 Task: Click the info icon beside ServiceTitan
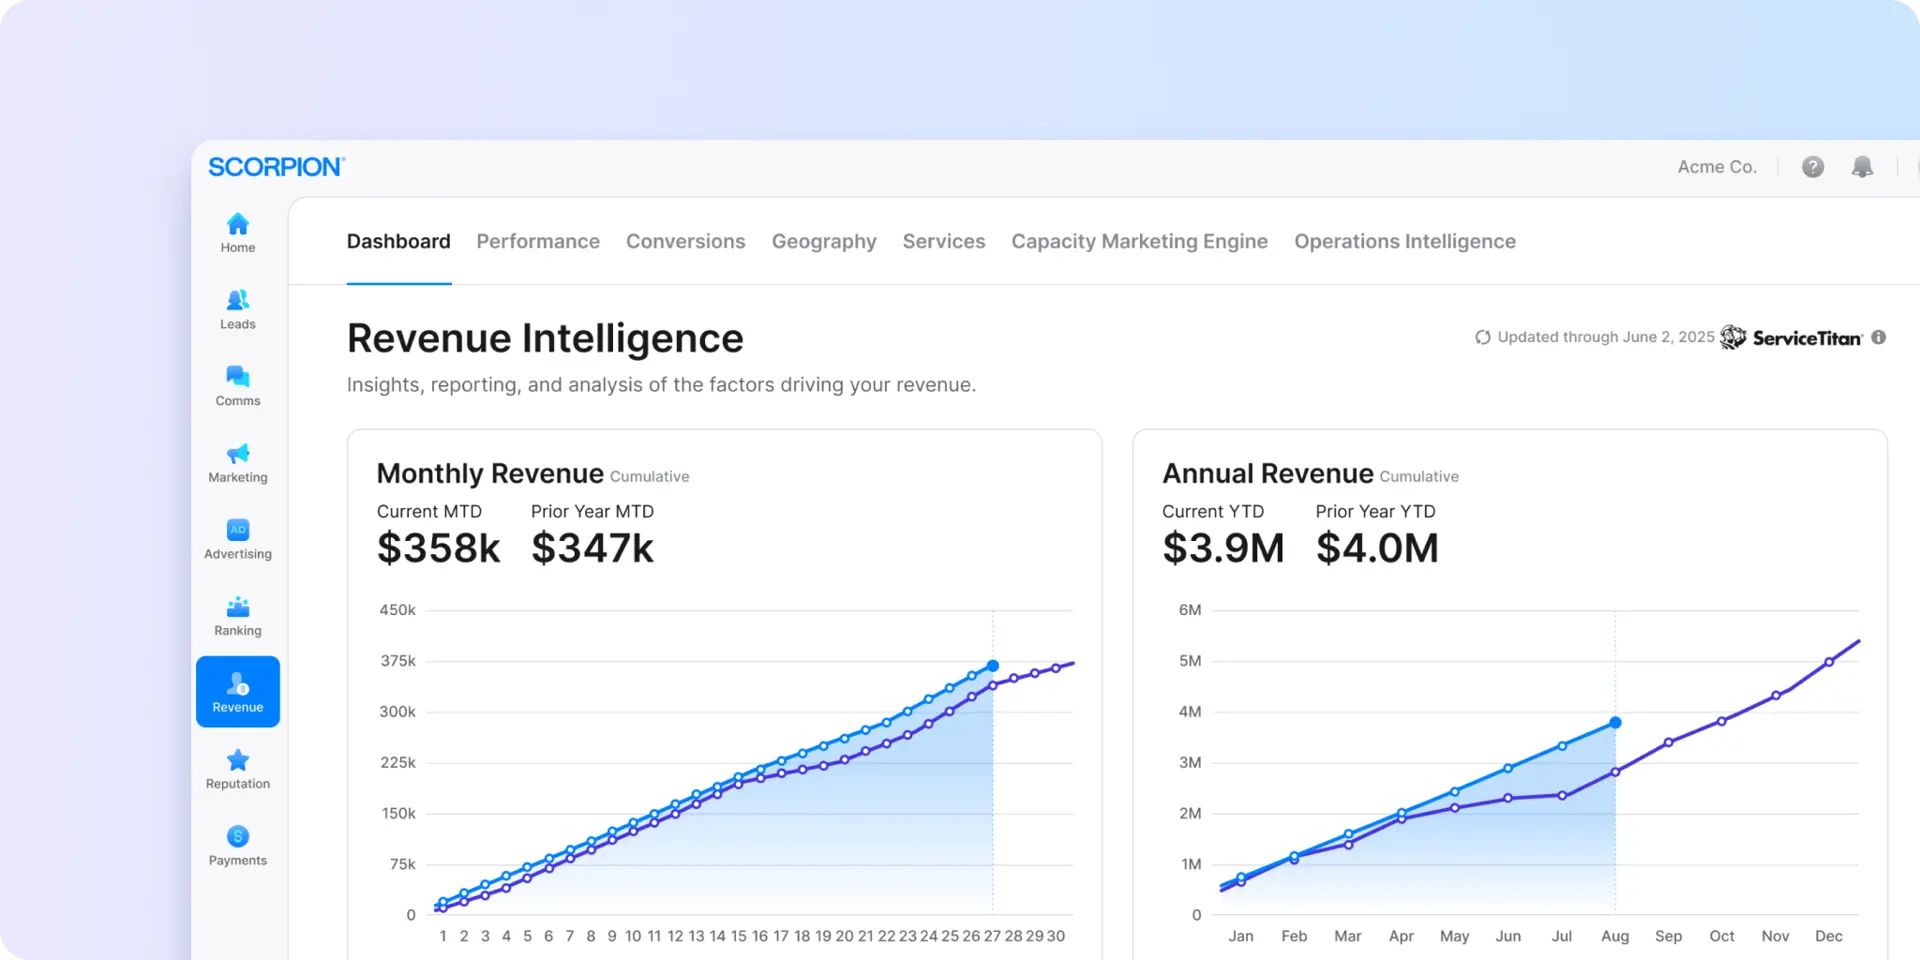pos(1878,338)
